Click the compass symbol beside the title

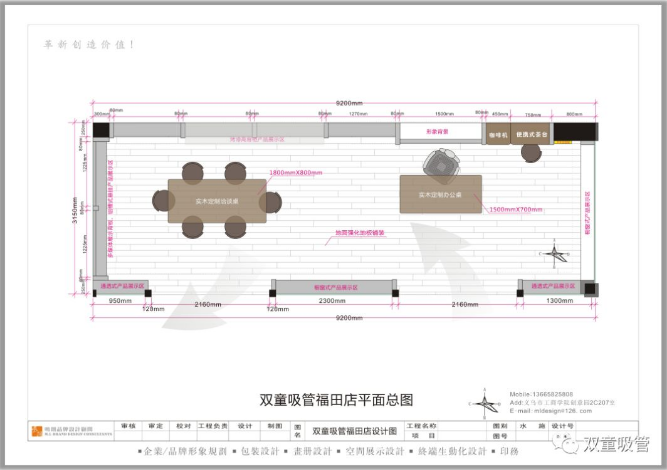(x=488, y=404)
